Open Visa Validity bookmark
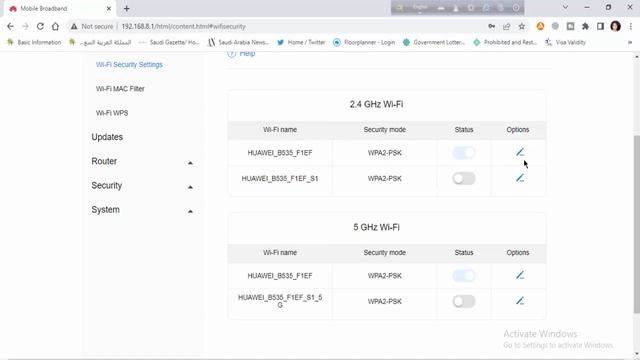This screenshot has width=640, height=360. point(565,42)
